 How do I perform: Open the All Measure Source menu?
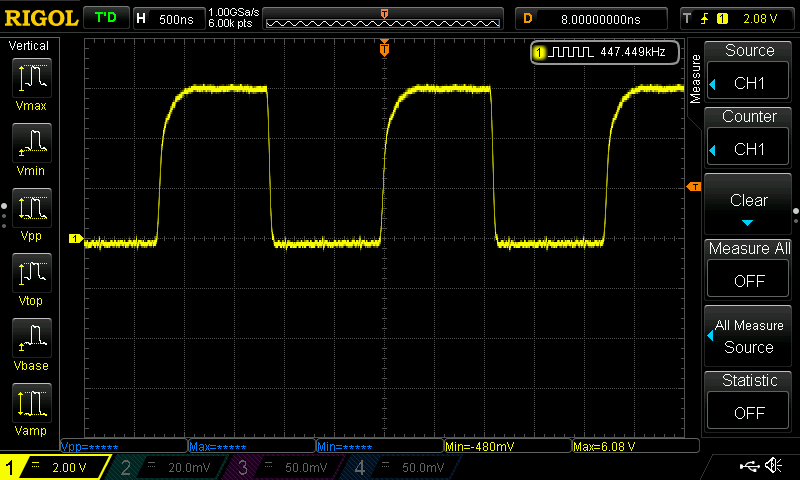[x=749, y=337]
